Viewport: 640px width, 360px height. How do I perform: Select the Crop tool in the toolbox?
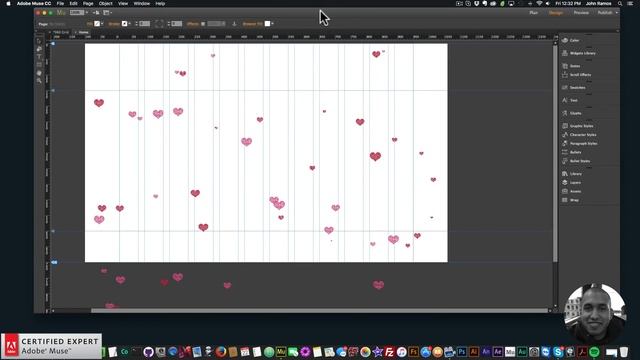[x=39, y=49]
